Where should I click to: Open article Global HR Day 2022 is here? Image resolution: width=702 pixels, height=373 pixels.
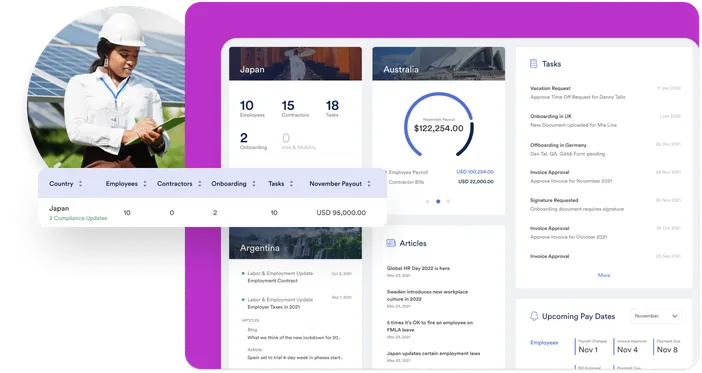click(418, 268)
